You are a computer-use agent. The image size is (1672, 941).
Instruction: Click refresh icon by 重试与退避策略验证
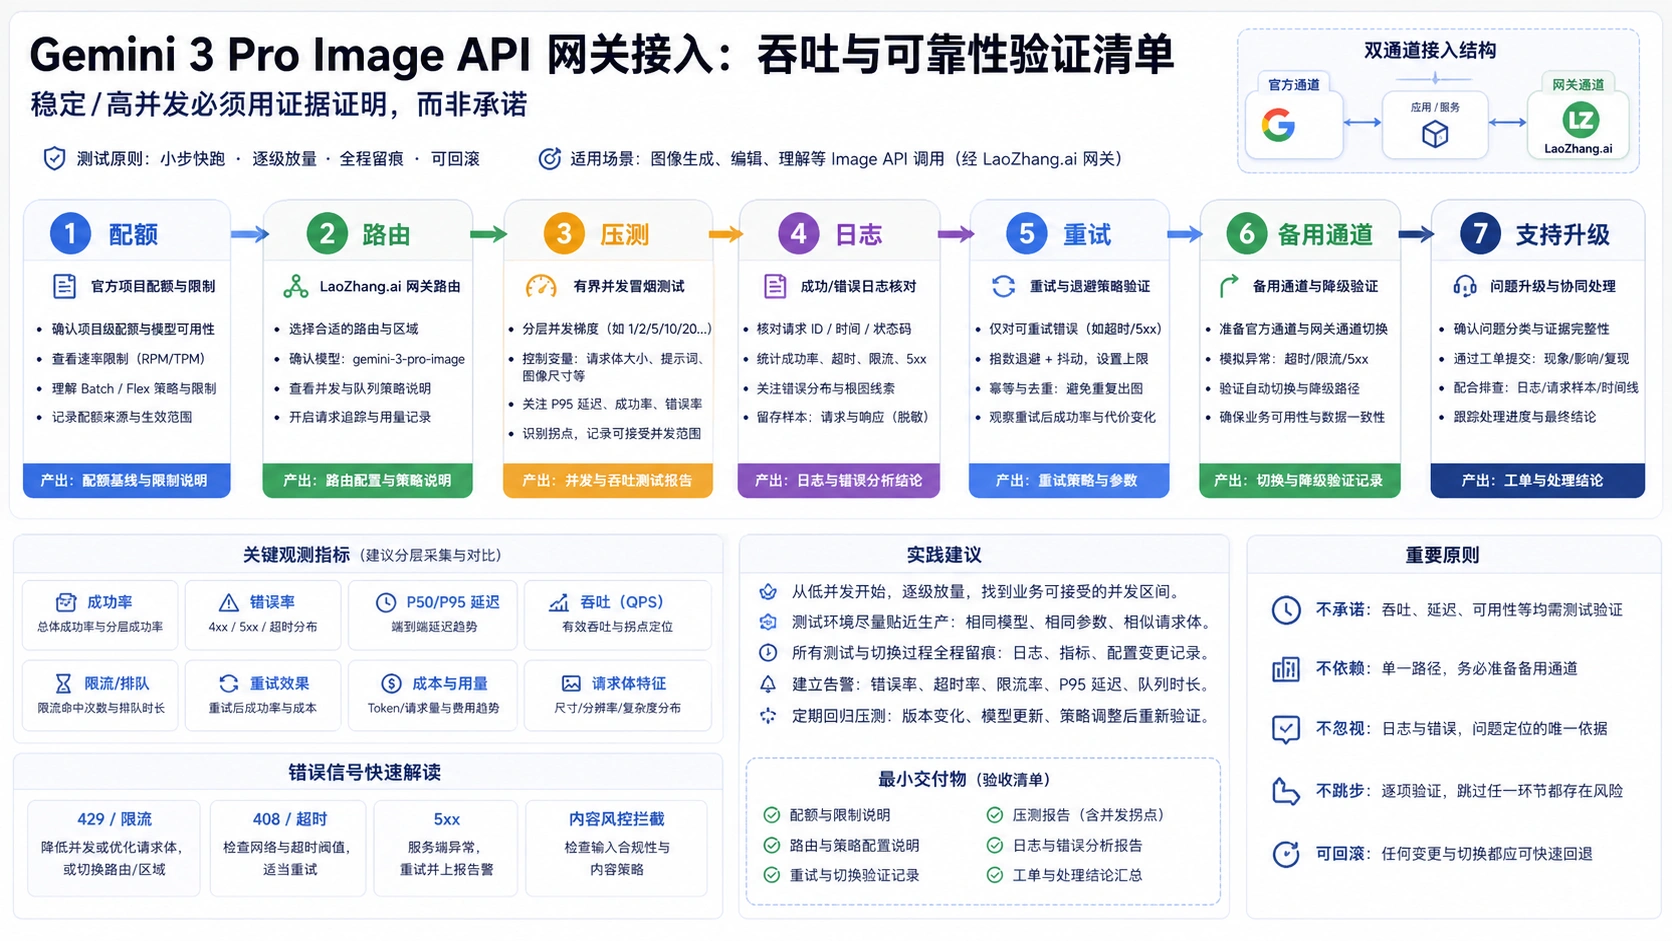1003,287
